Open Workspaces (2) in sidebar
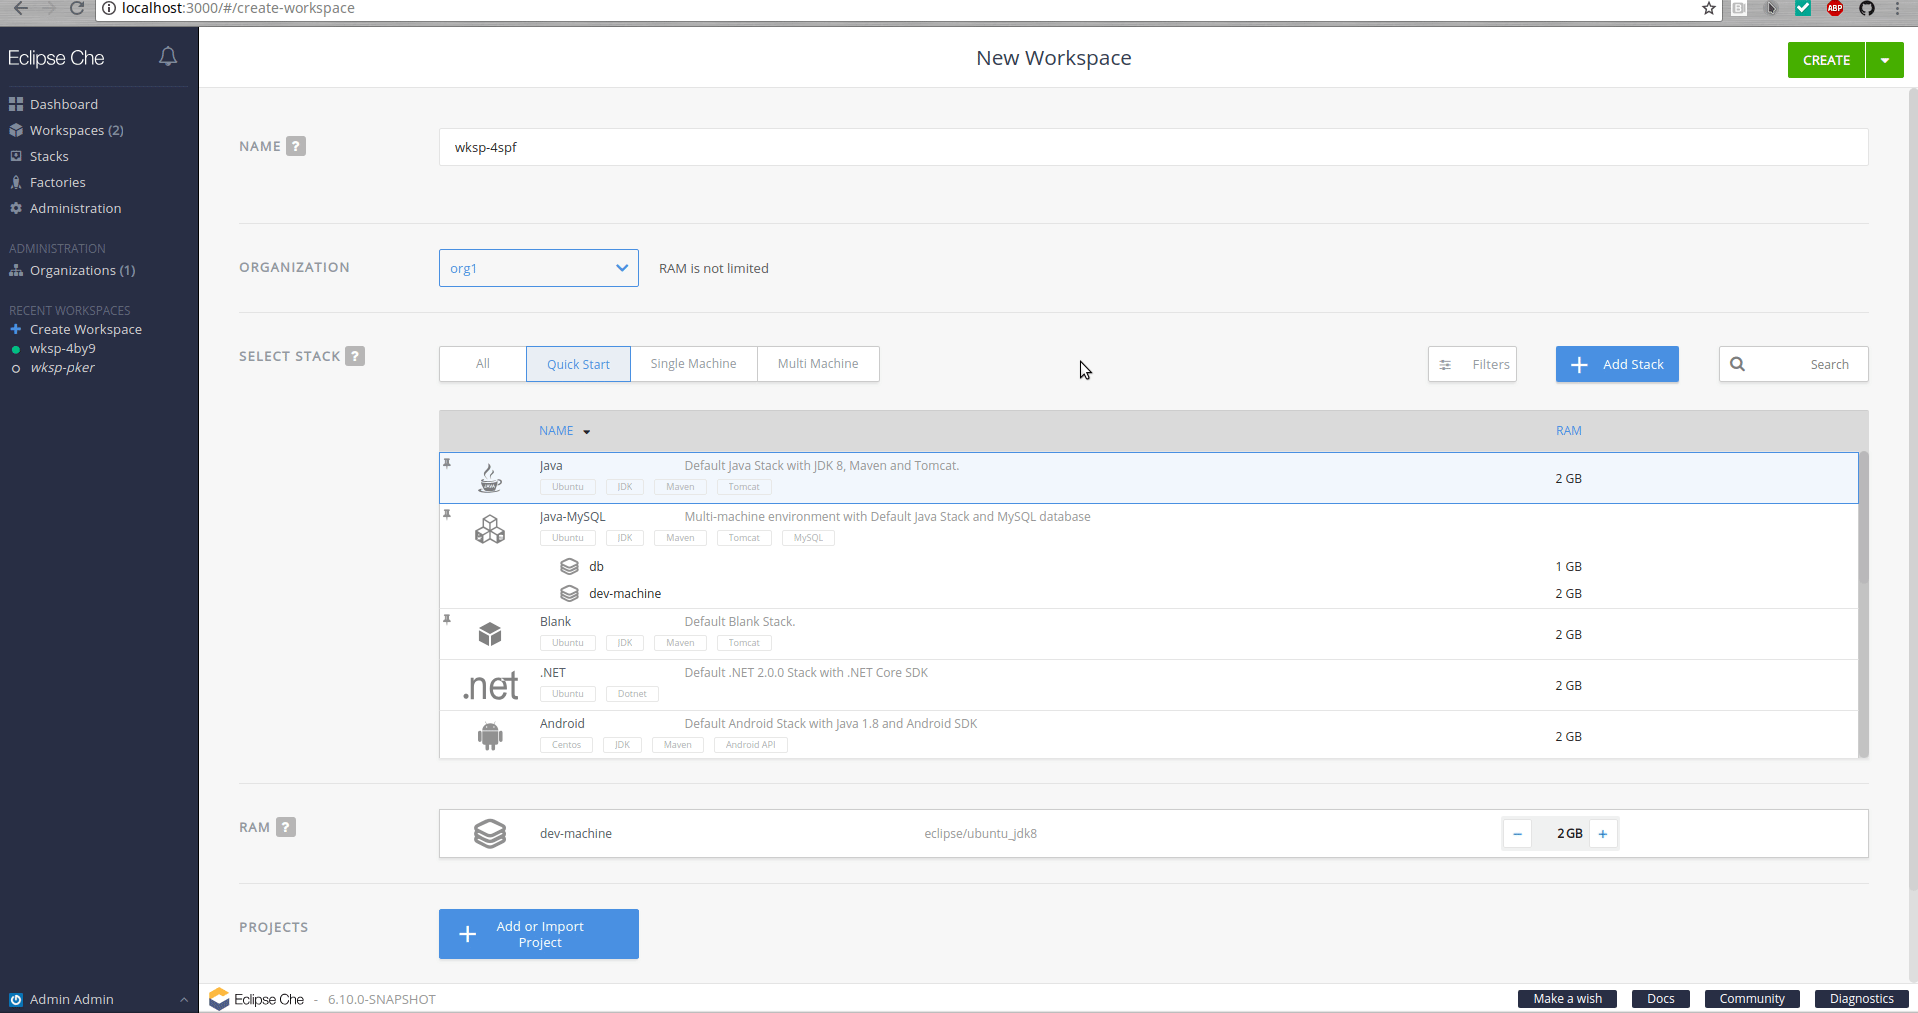This screenshot has width=1918, height=1013. point(76,130)
